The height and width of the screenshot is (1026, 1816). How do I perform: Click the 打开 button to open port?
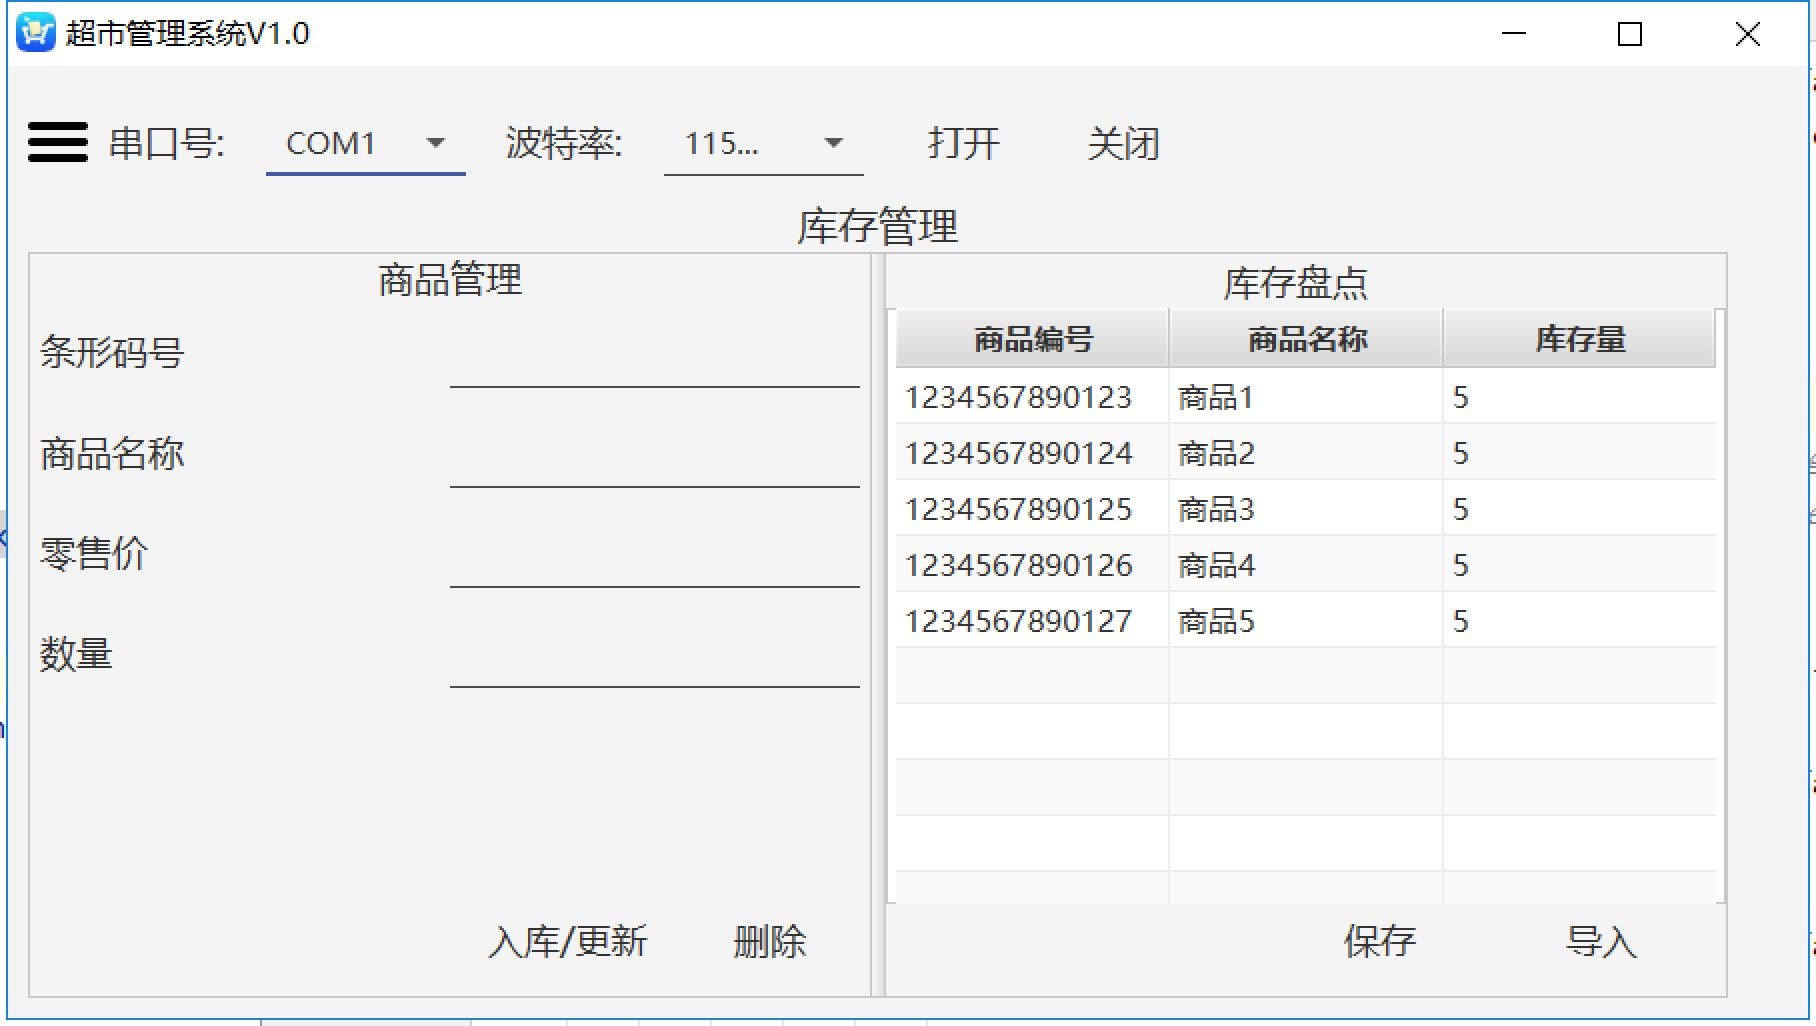963,144
